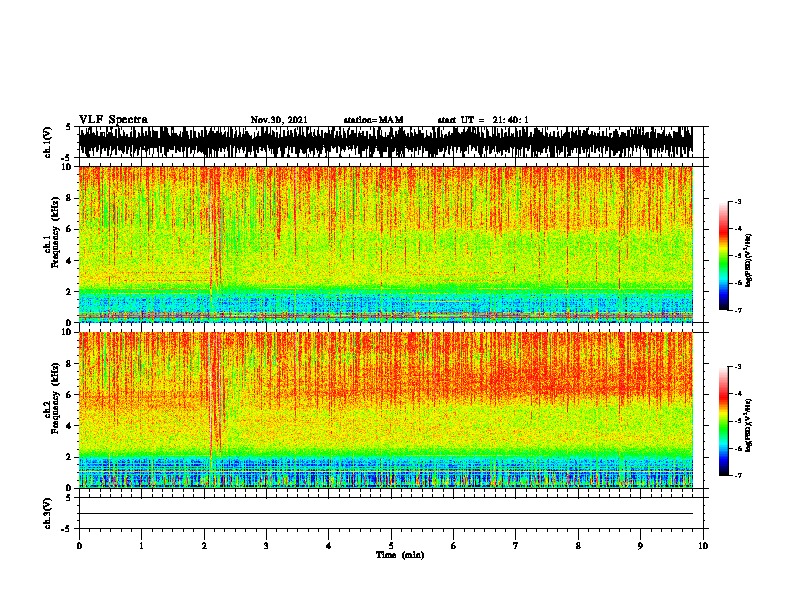This screenshot has width=792, height=612.
Task: Click the time axis tick label '7'
Action: pyautogui.click(x=516, y=546)
